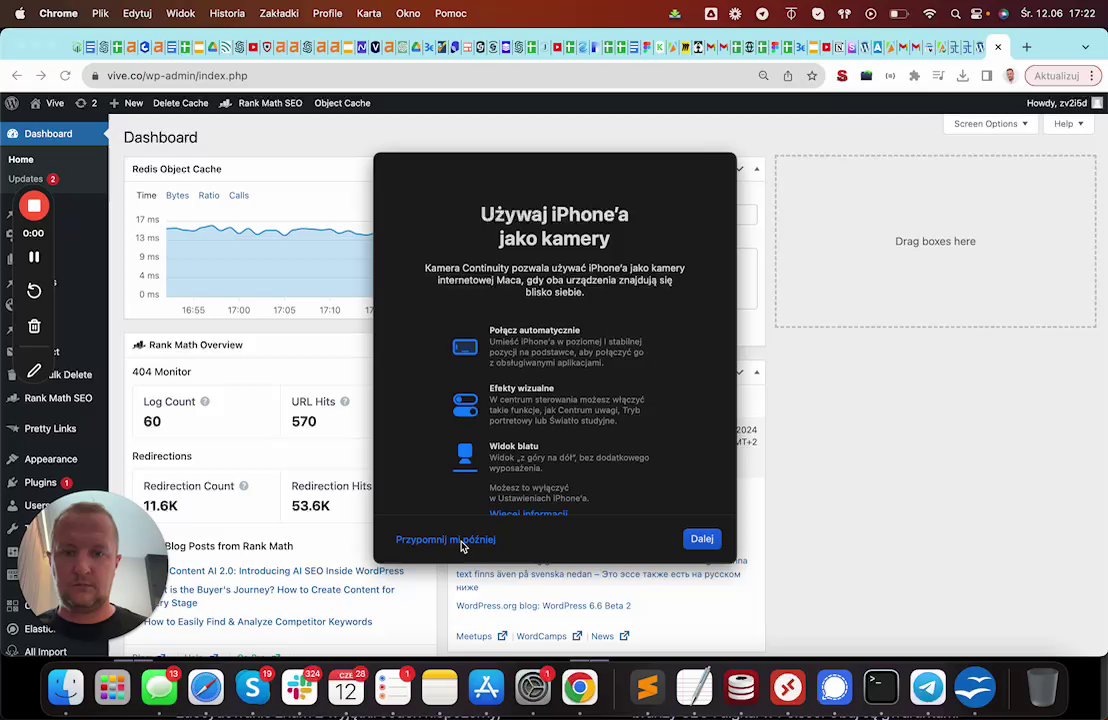Open Historia menu in menu bar
This screenshot has height=720, width=1108.
(x=227, y=13)
